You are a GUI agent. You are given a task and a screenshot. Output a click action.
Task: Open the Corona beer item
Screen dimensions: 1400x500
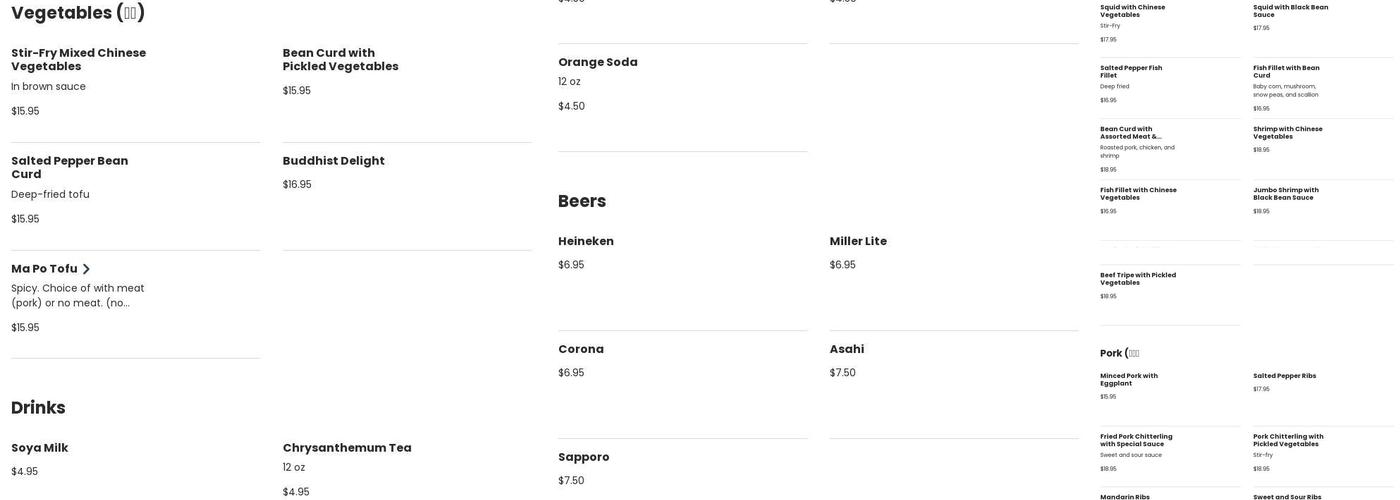[x=581, y=349]
